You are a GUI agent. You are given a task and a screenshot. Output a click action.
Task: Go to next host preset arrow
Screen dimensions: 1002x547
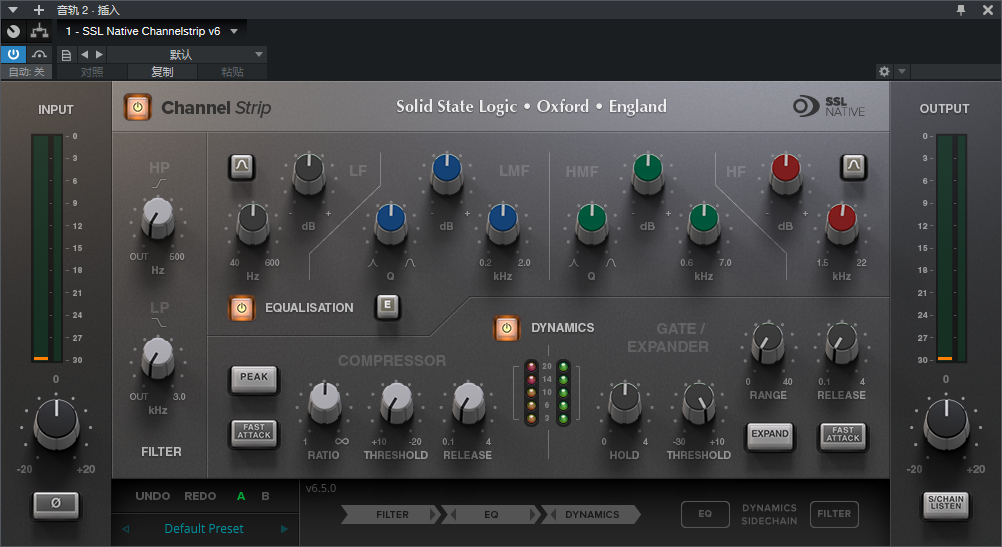click(99, 55)
